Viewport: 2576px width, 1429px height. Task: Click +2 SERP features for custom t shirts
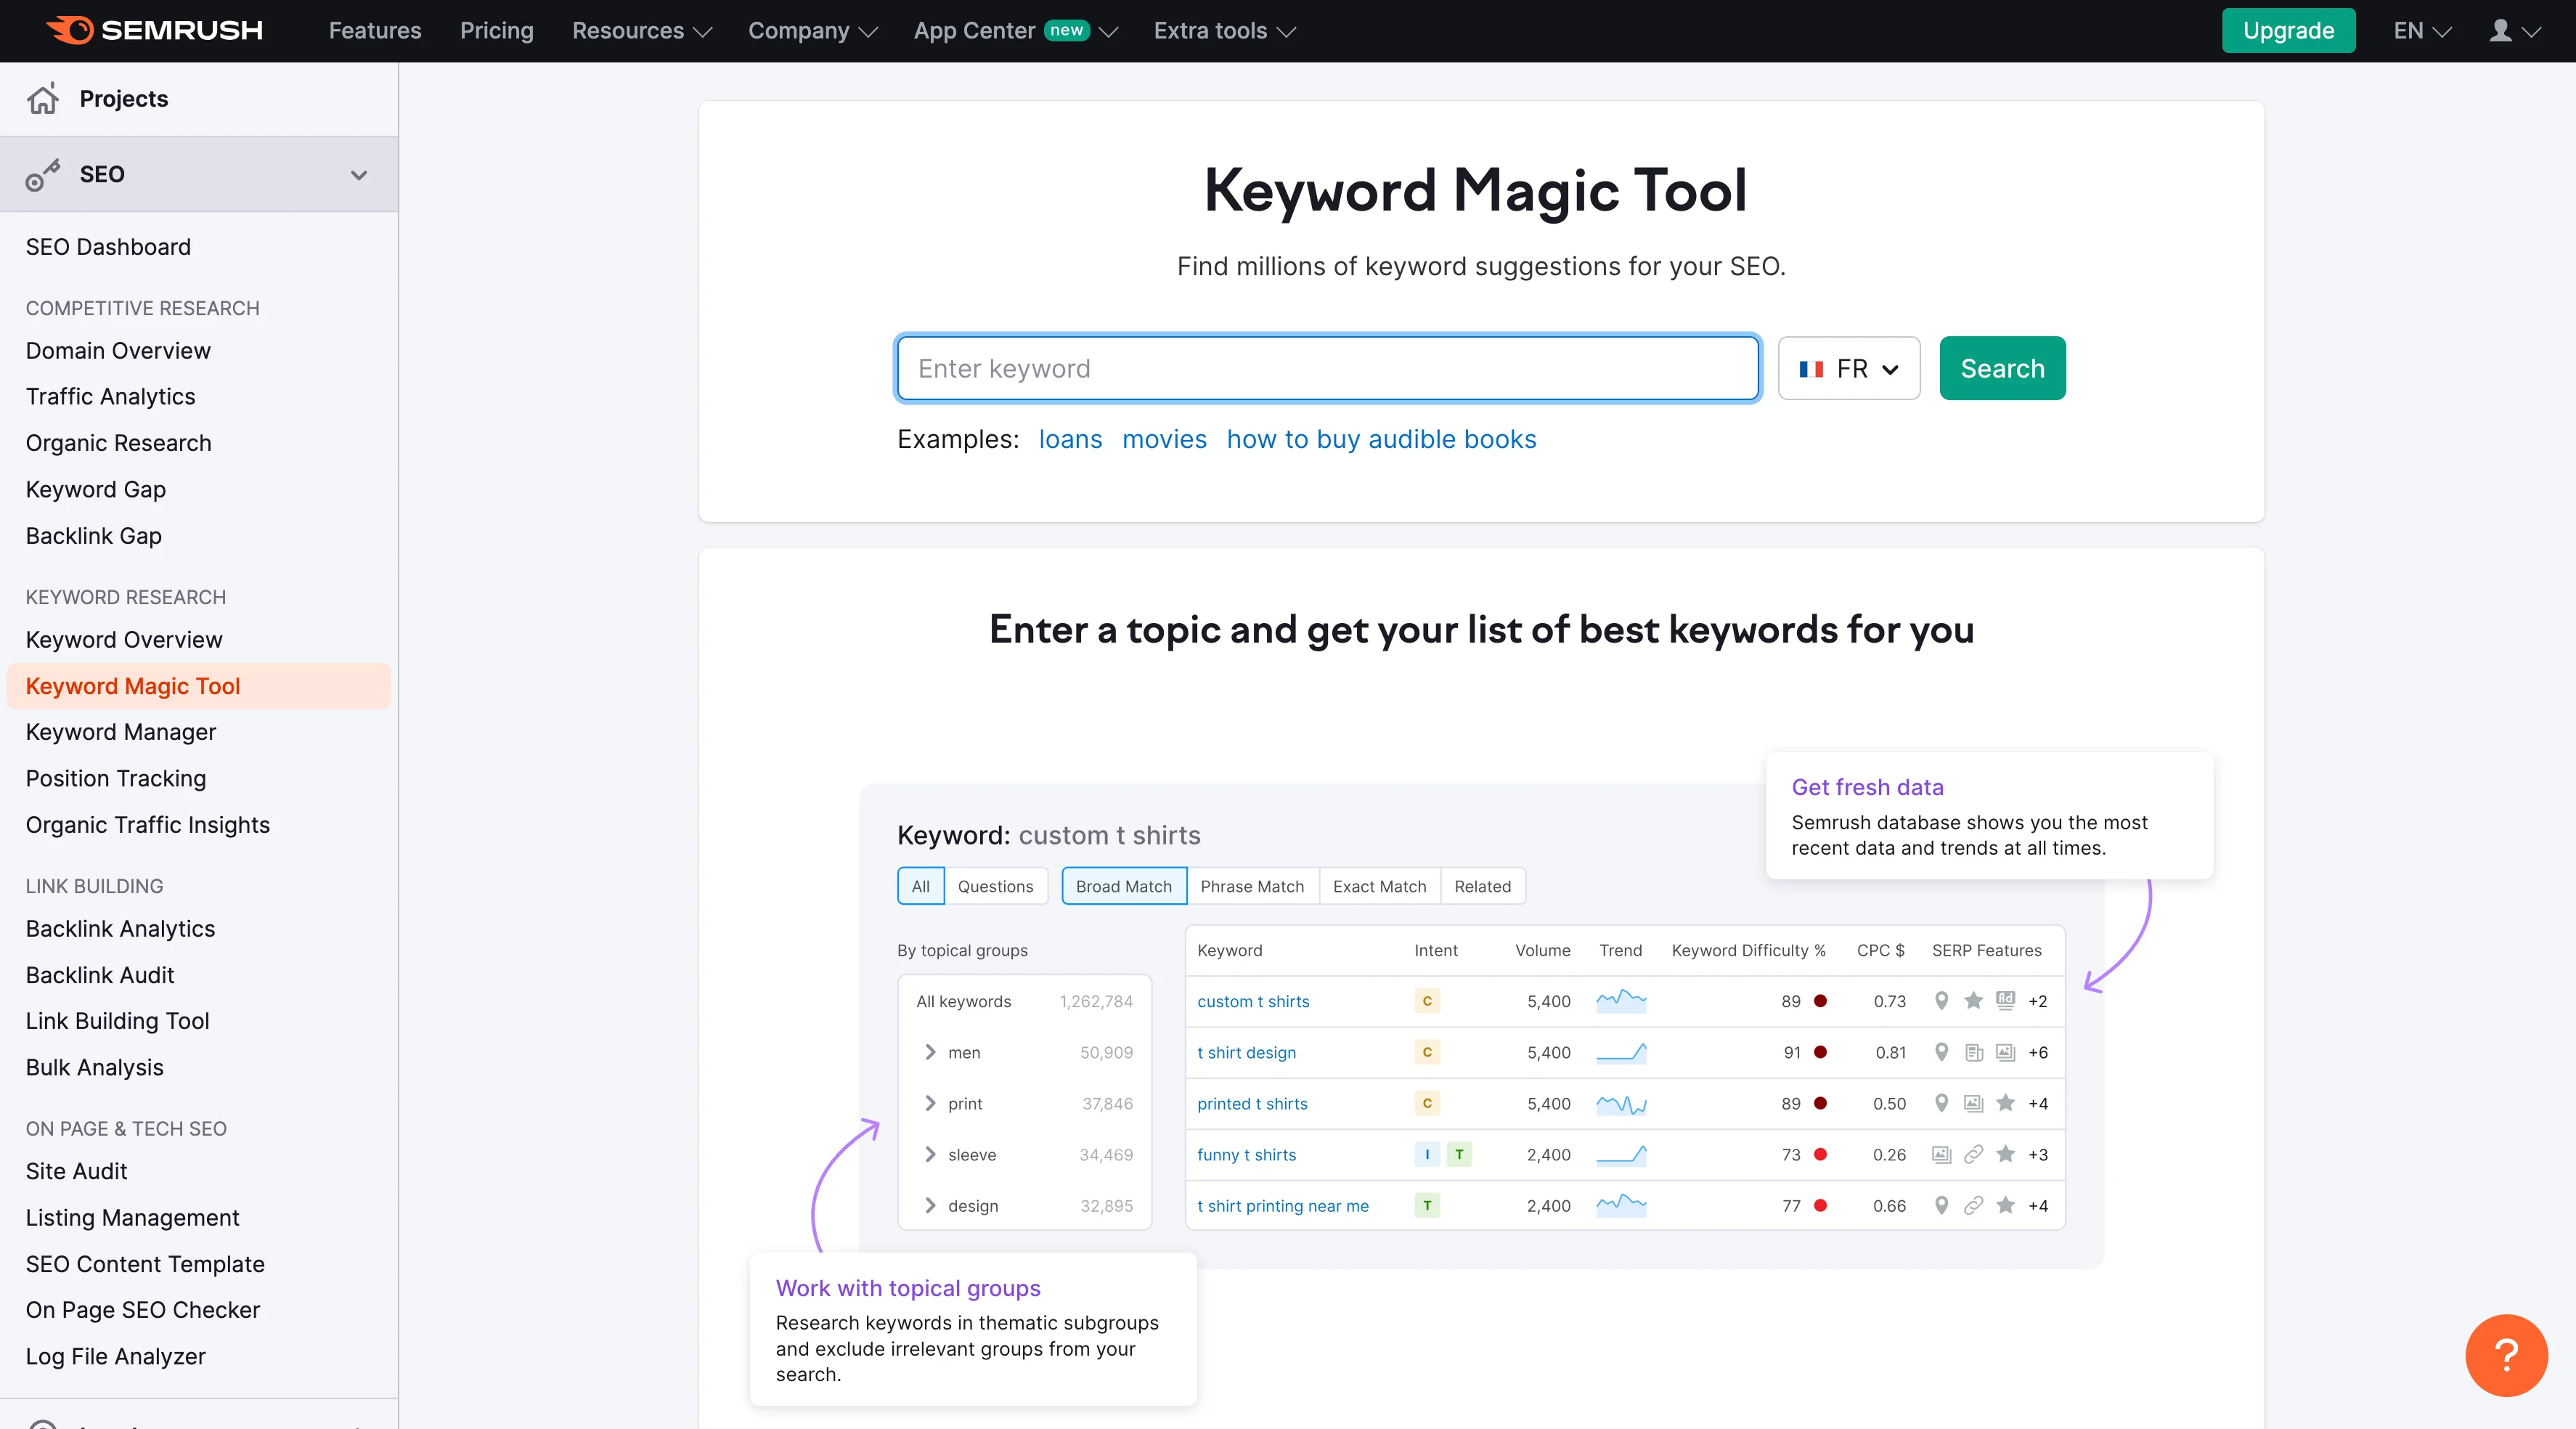pos(2037,1001)
